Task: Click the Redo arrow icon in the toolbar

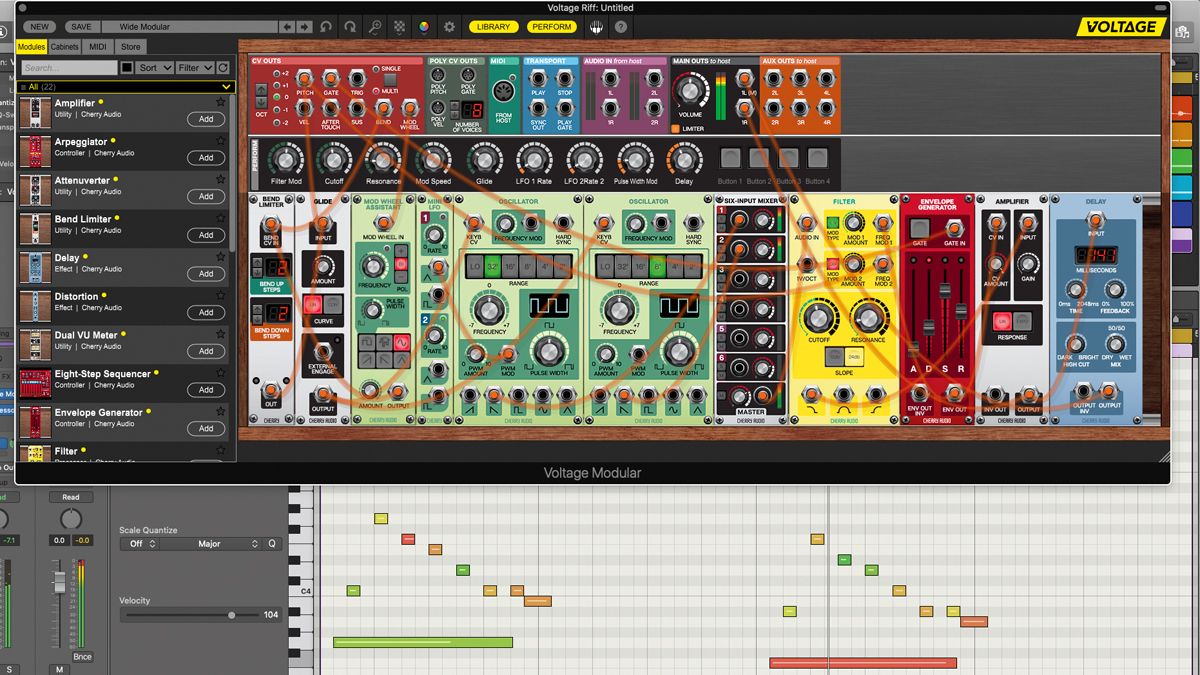Action: click(x=350, y=27)
